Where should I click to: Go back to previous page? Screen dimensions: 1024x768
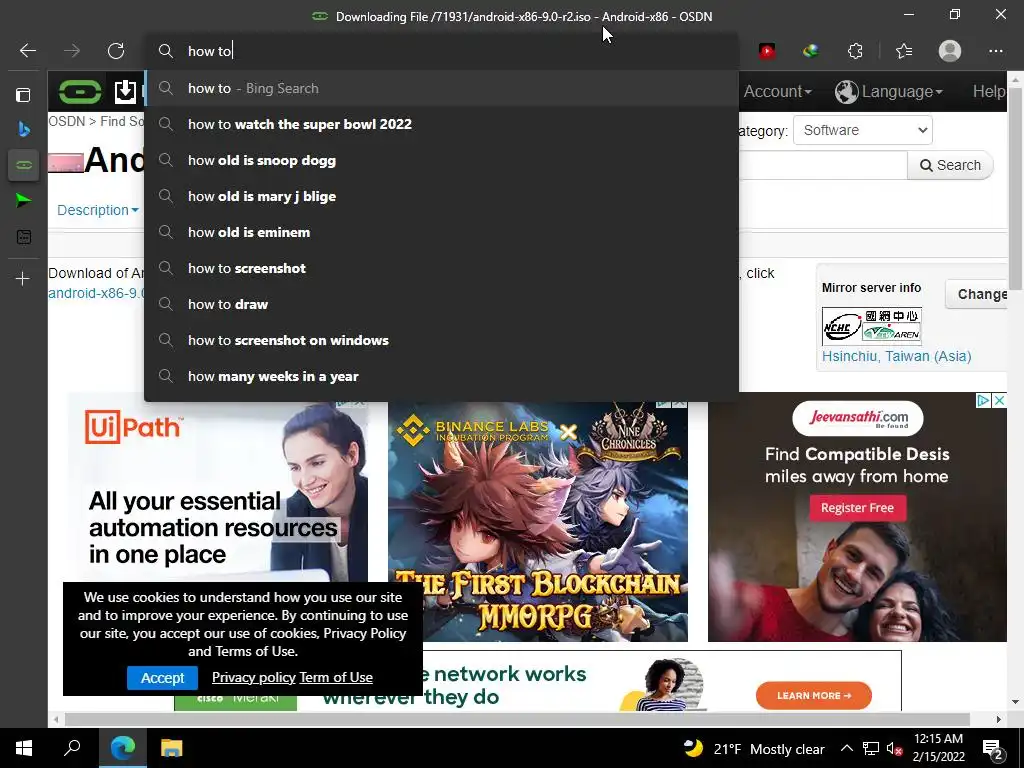(x=27, y=51)
